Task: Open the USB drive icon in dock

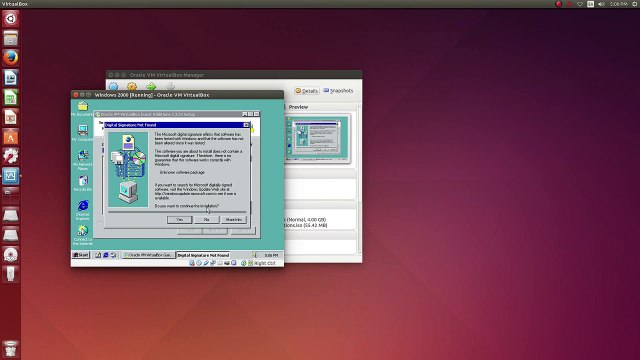Action: [11, 273]
